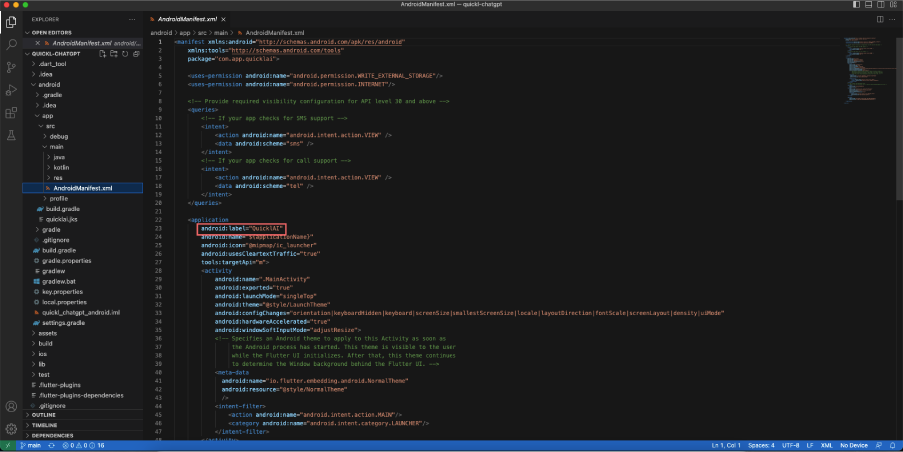Viewport: 903px width, 452px height.
Task: Click the main branch indicator in status bar
Action: coord(31,445)
